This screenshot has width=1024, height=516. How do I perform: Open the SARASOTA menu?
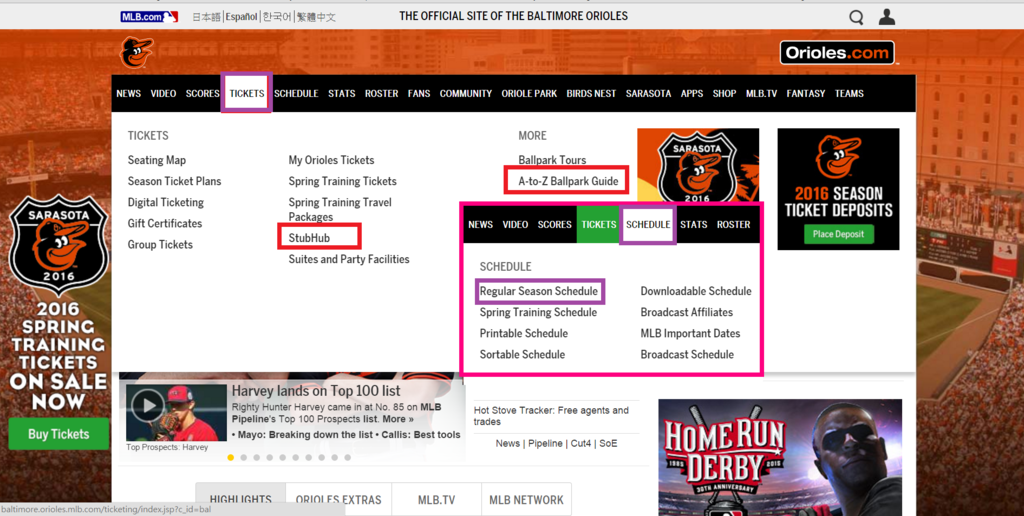point(648,93)
